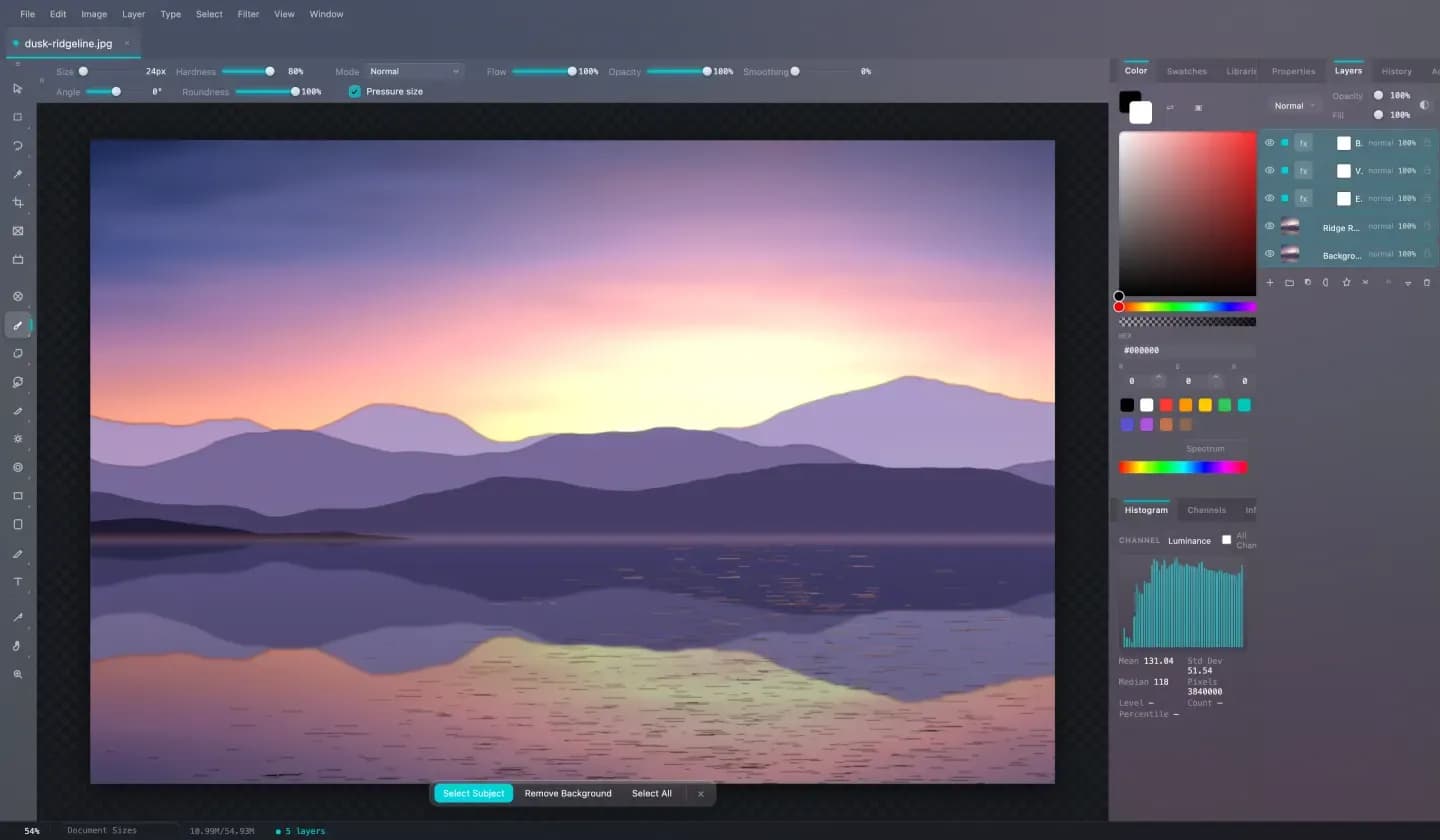Swap foreground and background colors
The image size is (1440, 840).
coord(1170,107)
